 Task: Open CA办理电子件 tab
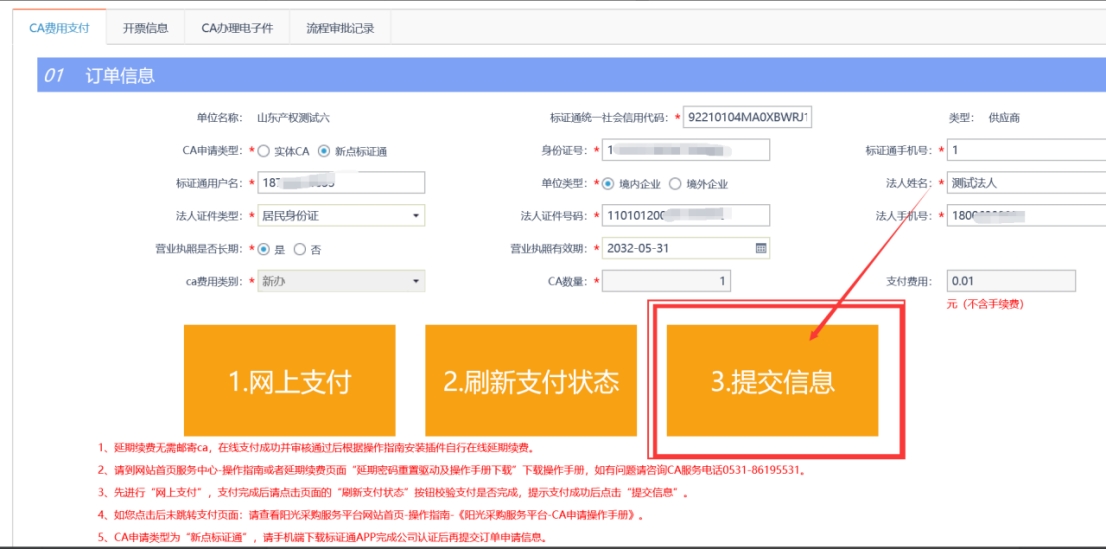(x=236, y=28)
